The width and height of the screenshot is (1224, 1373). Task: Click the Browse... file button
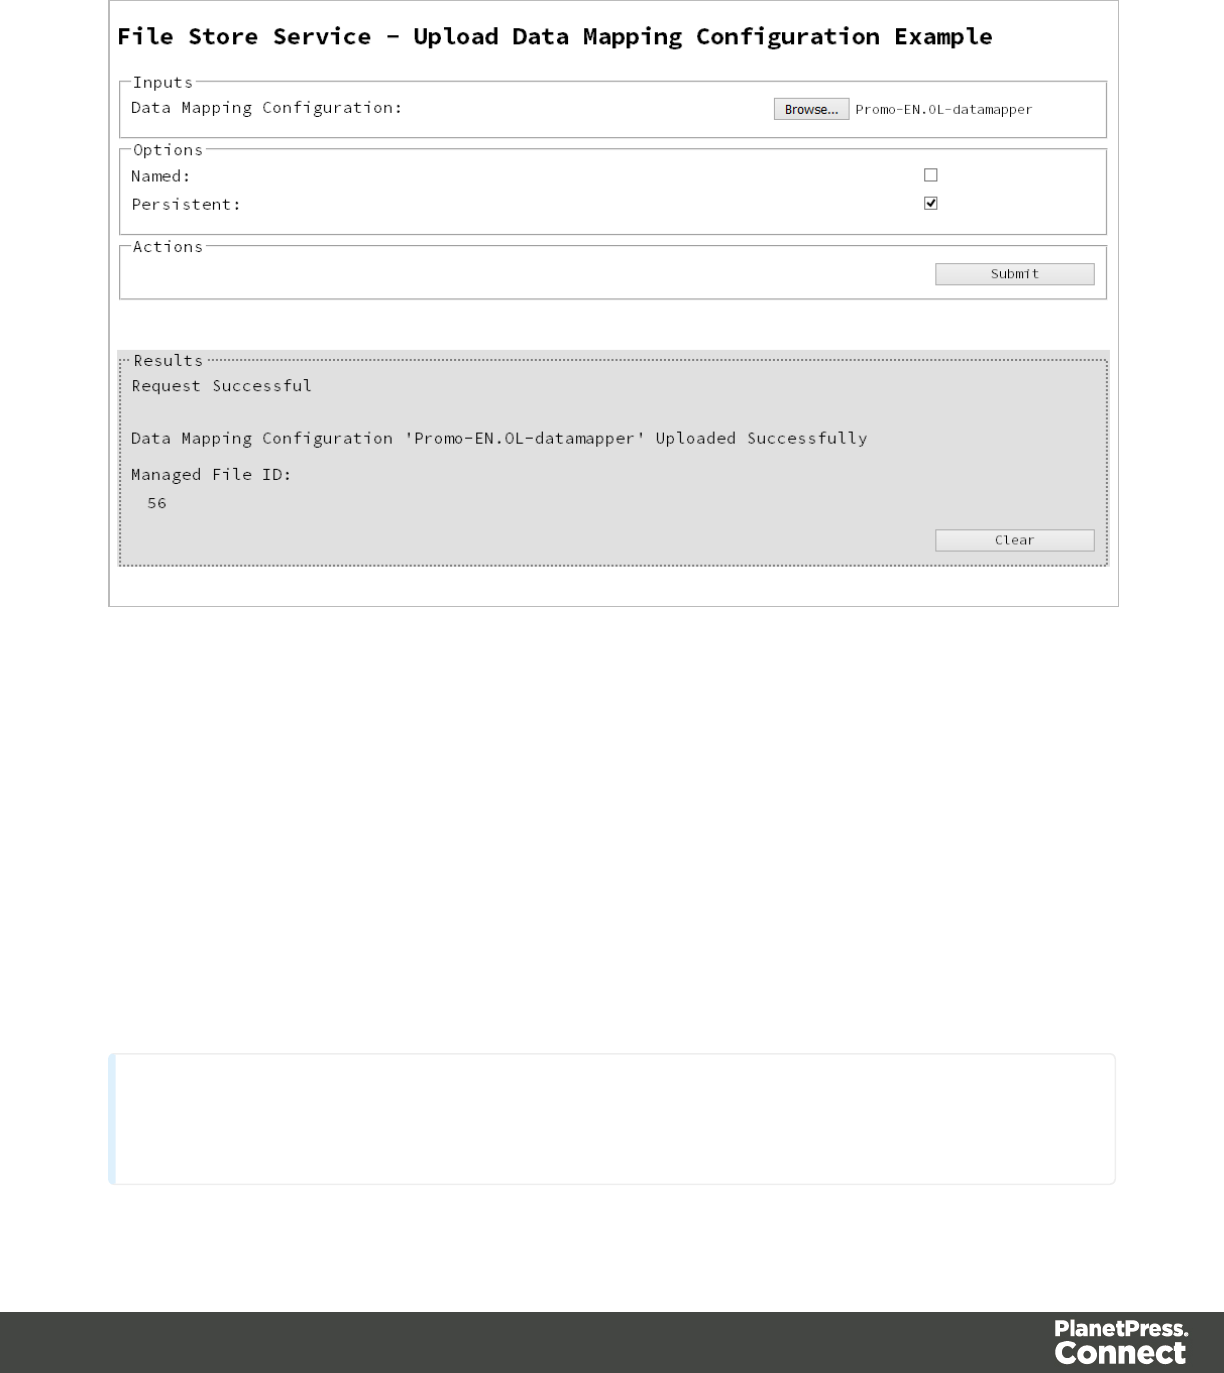[811, 109]
